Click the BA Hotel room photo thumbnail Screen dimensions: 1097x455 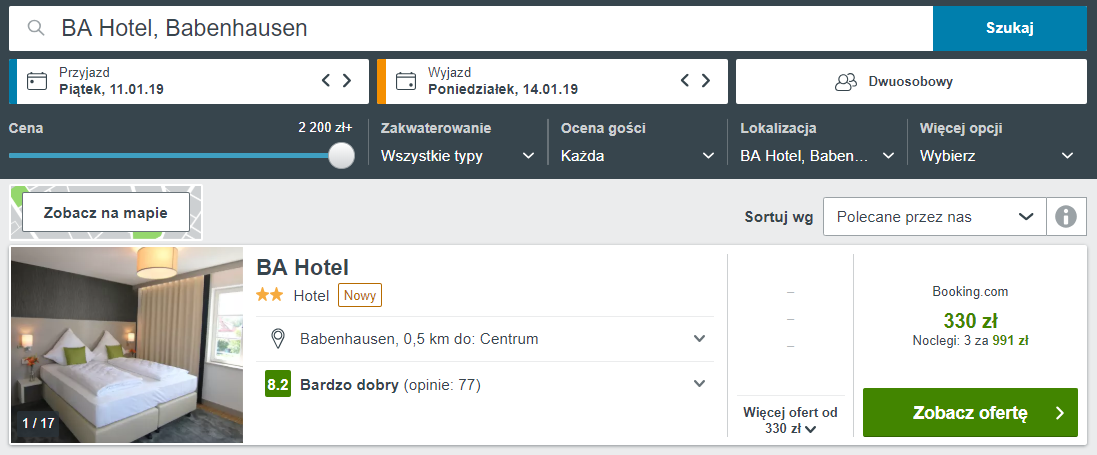coord(127,344)
